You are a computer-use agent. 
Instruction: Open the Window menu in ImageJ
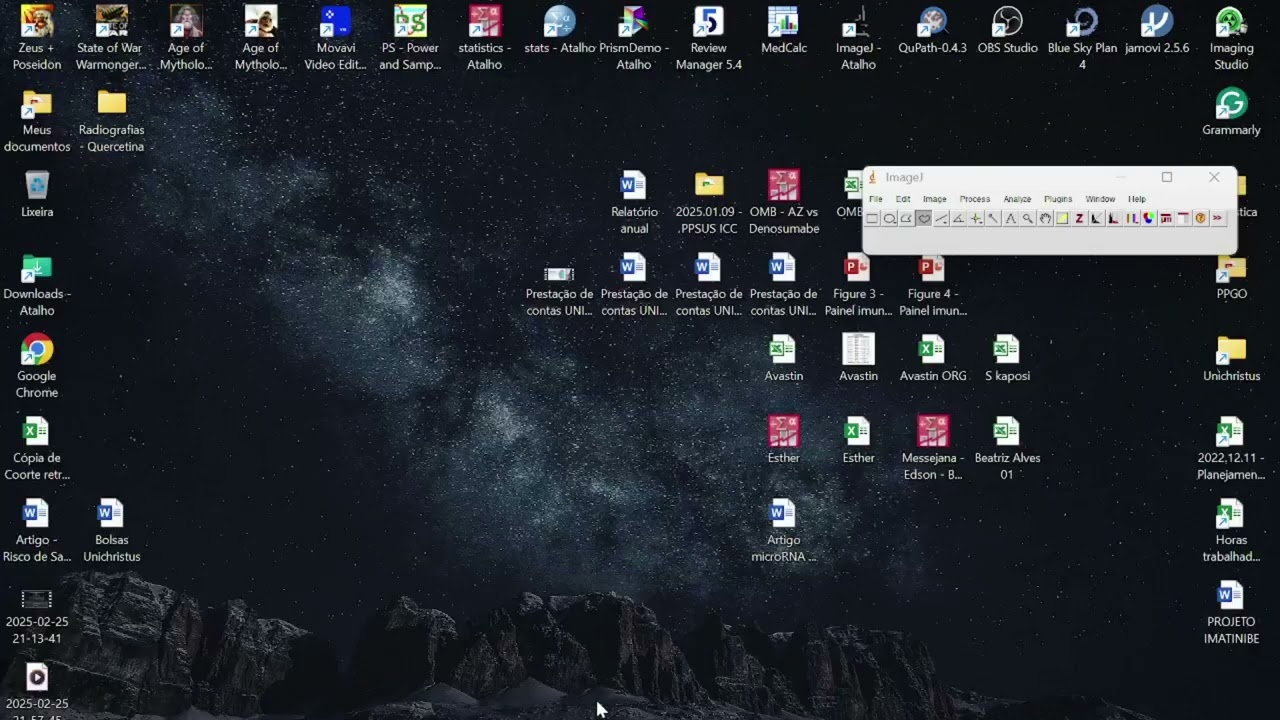coord(1100,199)
